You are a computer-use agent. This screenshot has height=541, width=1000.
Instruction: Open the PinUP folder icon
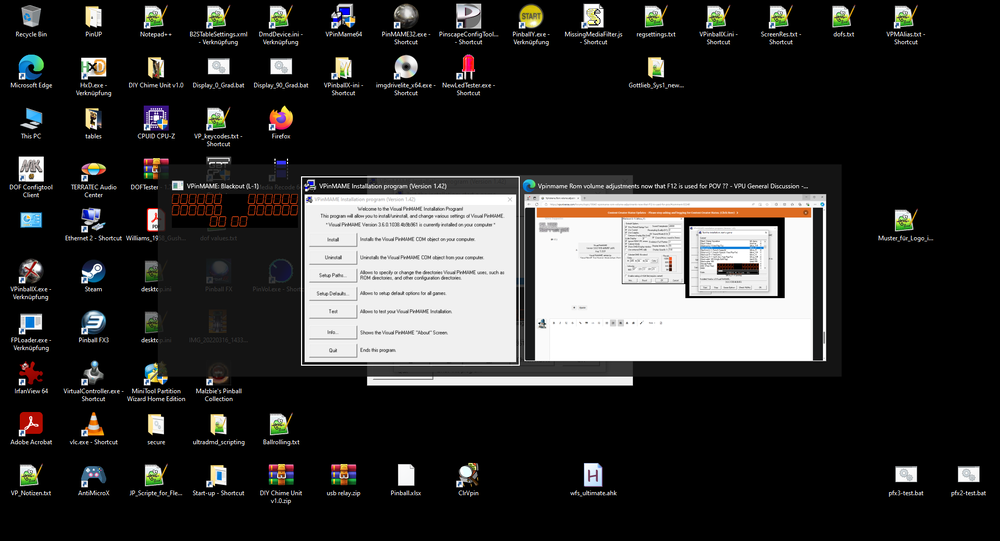tap(93, 17)
